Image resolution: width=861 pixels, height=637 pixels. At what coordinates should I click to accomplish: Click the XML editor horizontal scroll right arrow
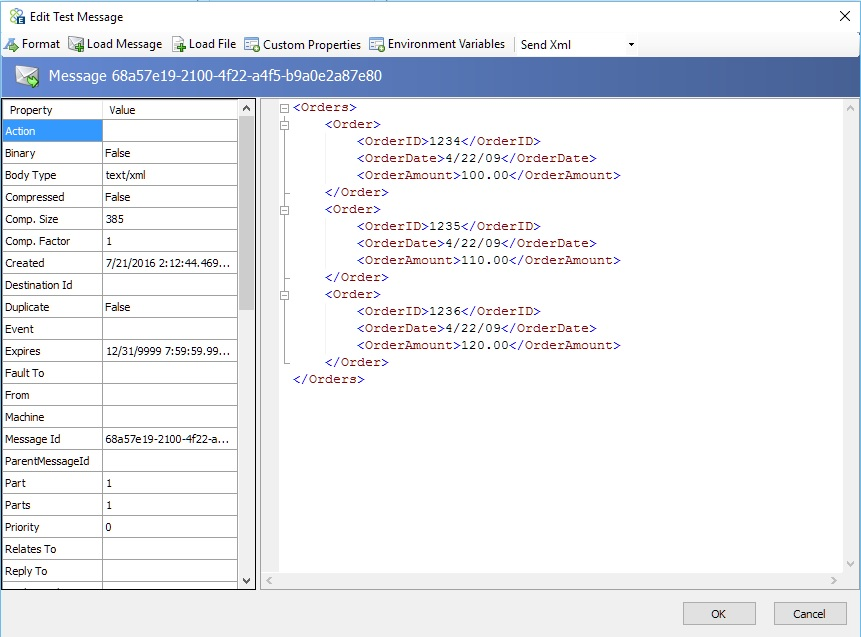pos(834,580)
